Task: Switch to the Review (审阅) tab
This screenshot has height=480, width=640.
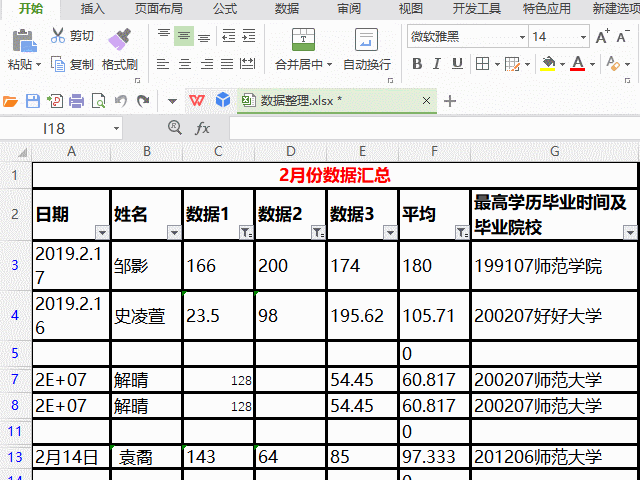Action: 349,9
